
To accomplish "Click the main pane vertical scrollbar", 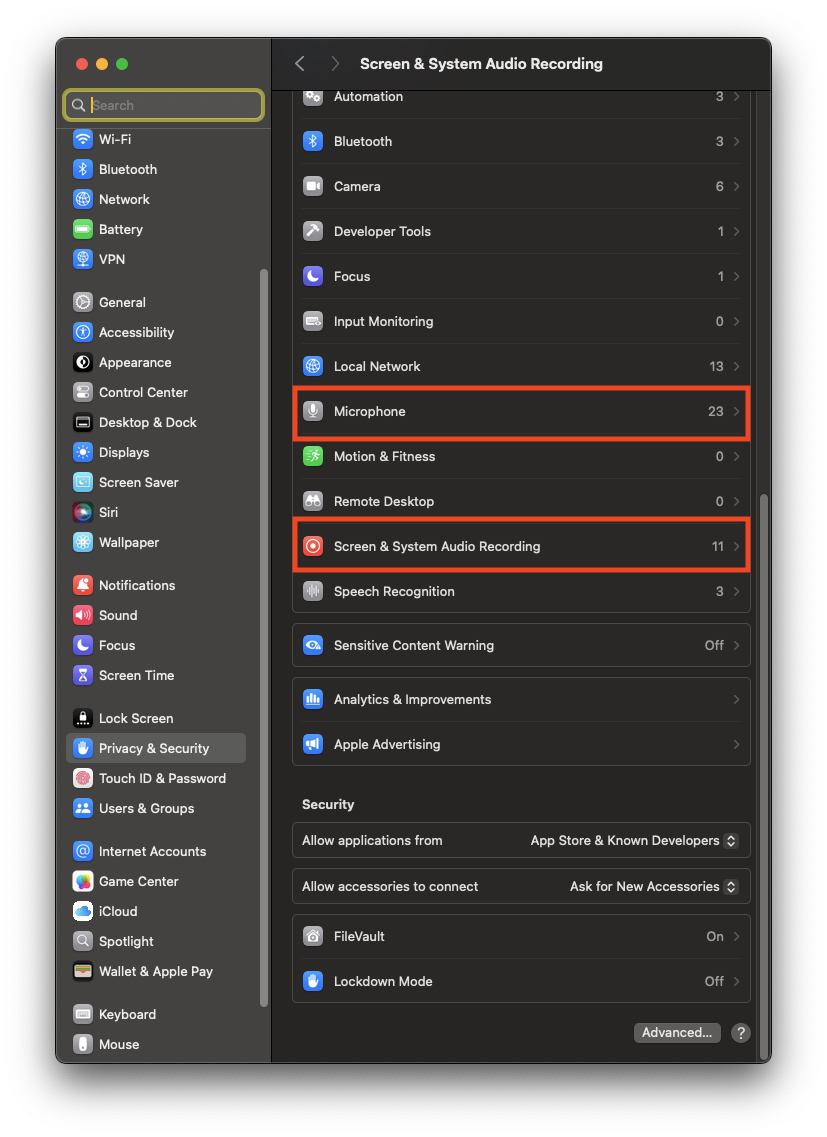I will (763, 777).
